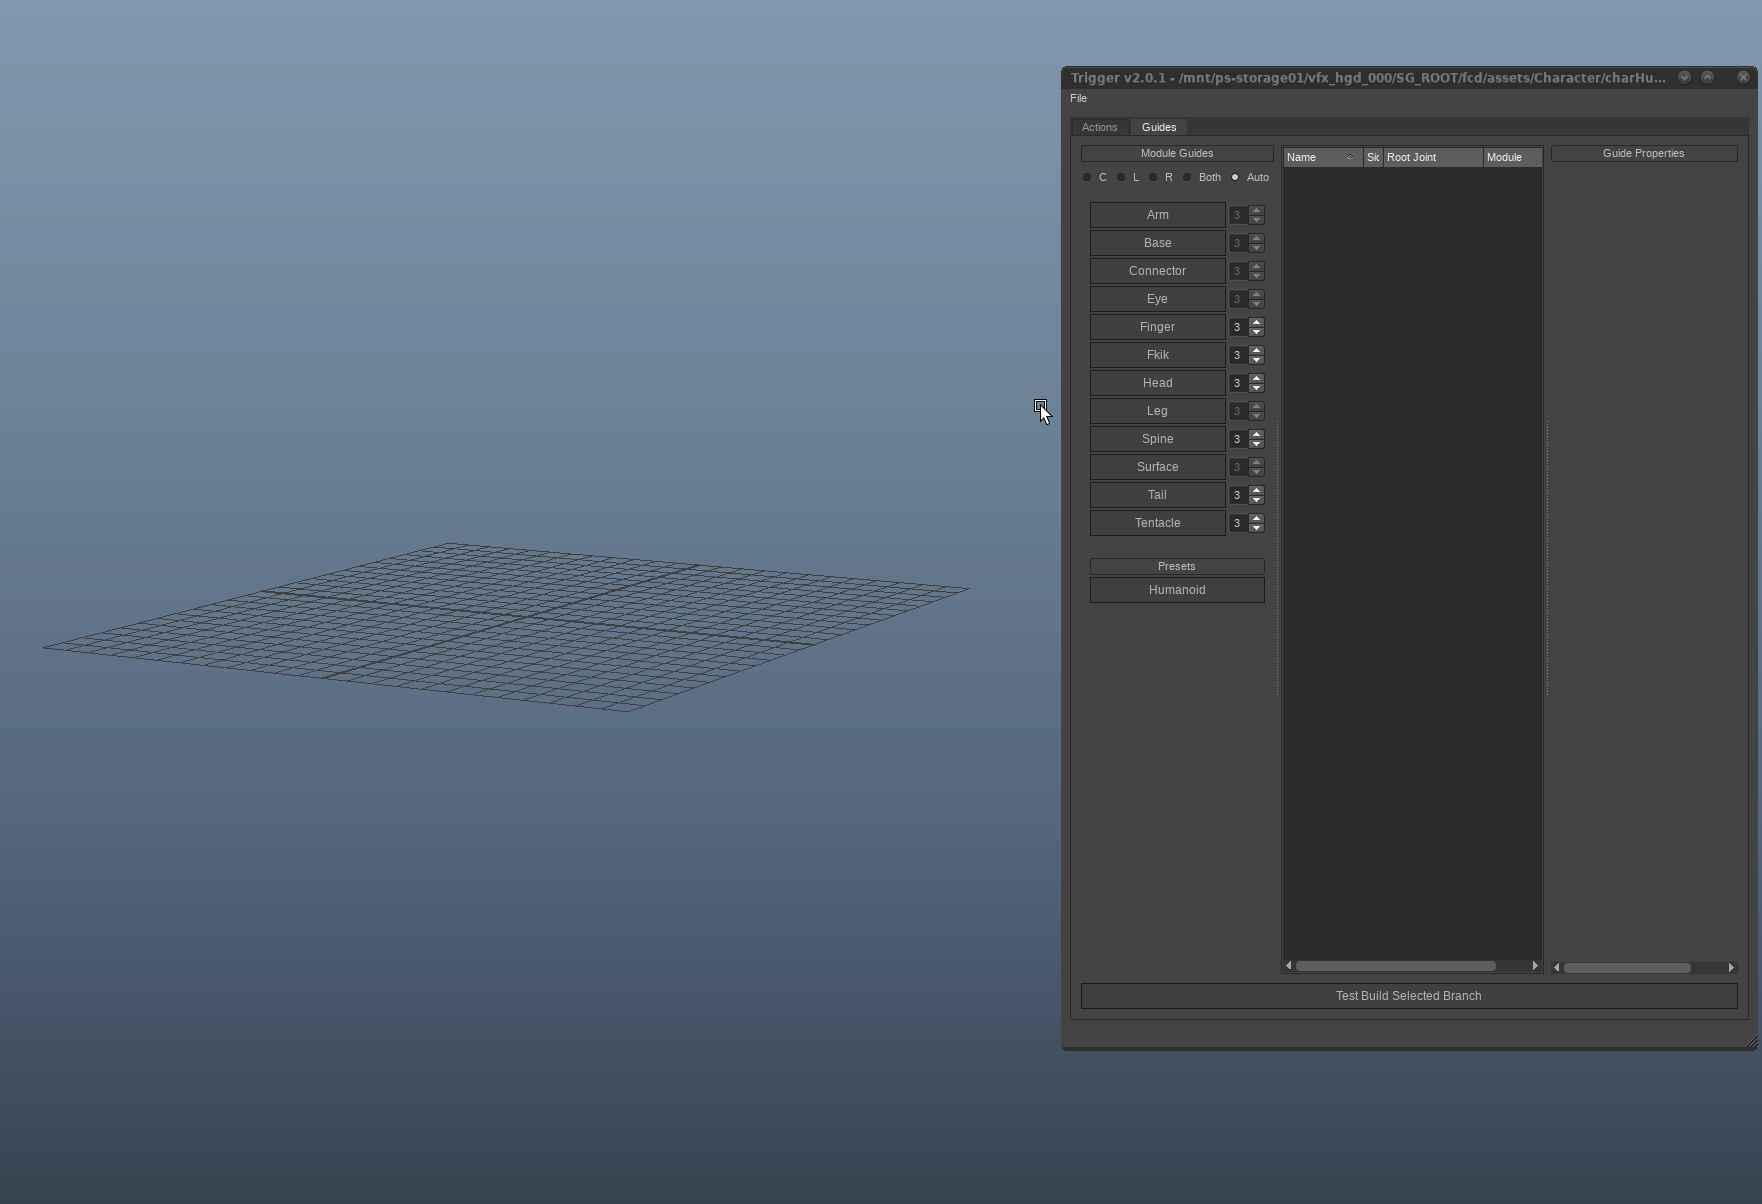
Task: Select the C side radio button
Action: tap(1087, 177)
